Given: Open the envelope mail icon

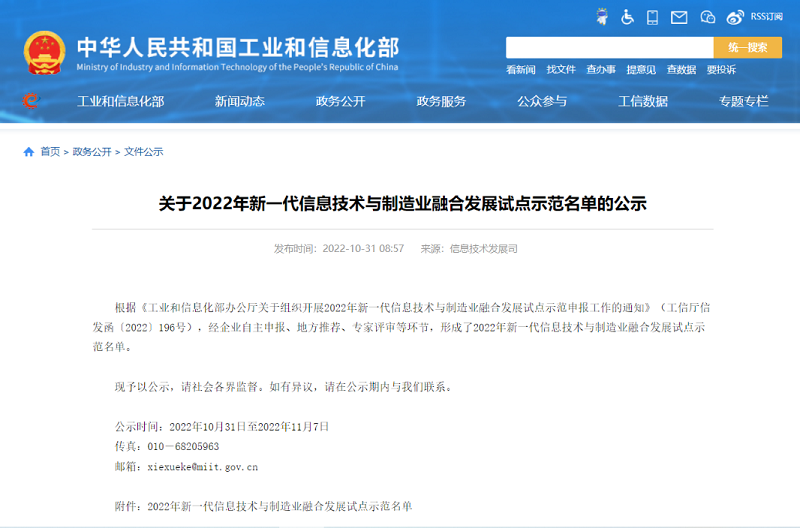Looking at the screenshot, I should 679,17.
